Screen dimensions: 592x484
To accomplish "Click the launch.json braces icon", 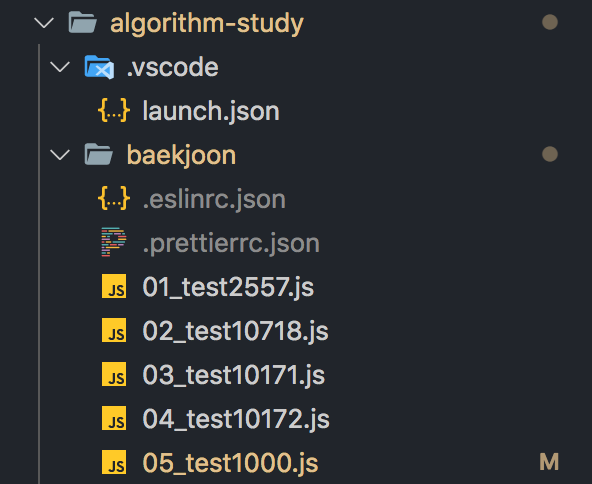I will [114, 110].
